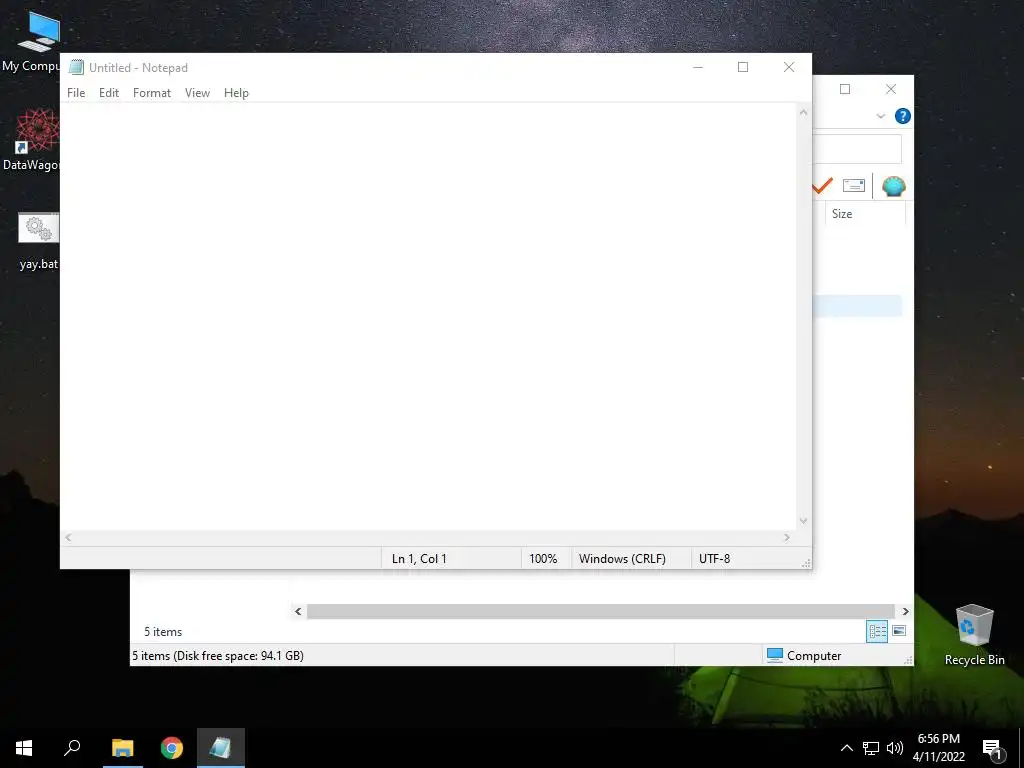Click the '5 items' count in Explorer
This screenshot has width=1024, height=768.
(163, 632)
